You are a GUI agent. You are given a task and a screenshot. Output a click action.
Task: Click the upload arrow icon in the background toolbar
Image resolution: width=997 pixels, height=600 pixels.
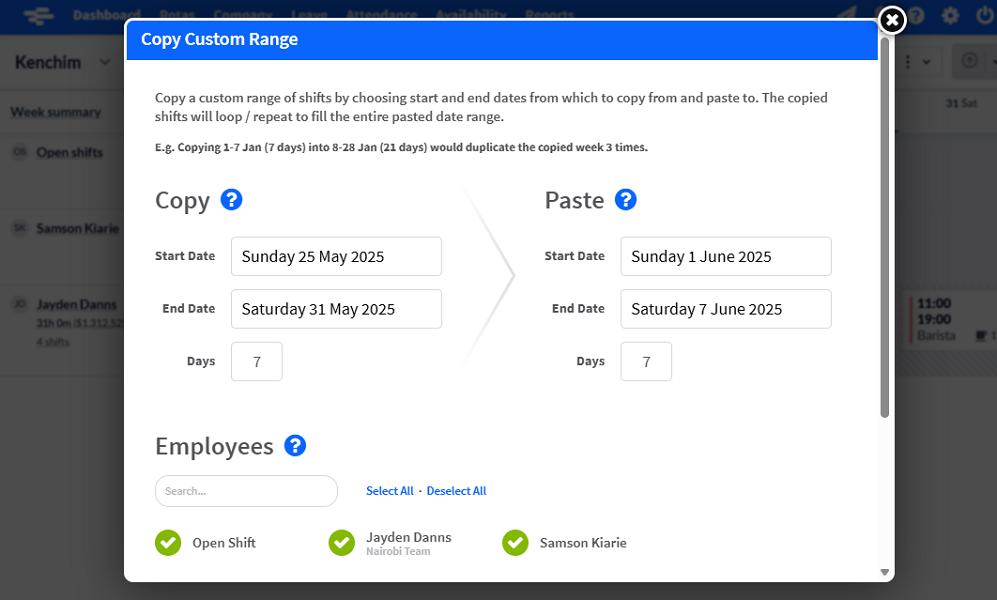pyautogui.click(x=969, y=61)
